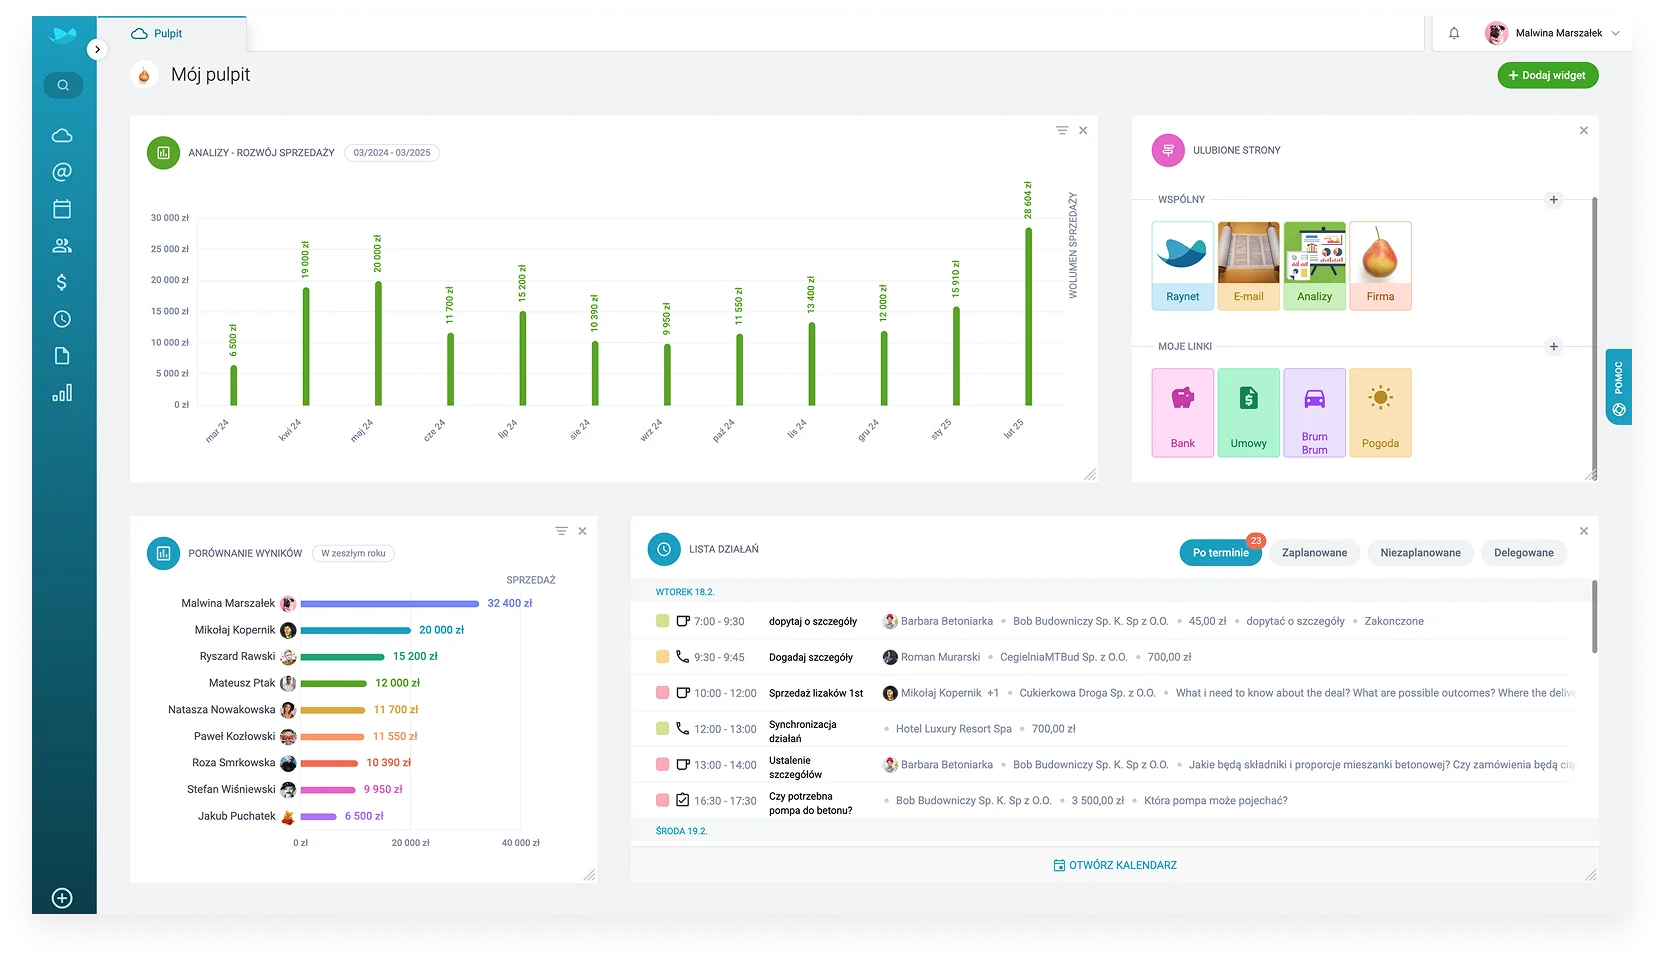This screenshot has width=1664, height=962.
Task: Toggle checkbox for the 16:30 - 17:30 activity
Action: pyautogui.click(x=683, y=800)
